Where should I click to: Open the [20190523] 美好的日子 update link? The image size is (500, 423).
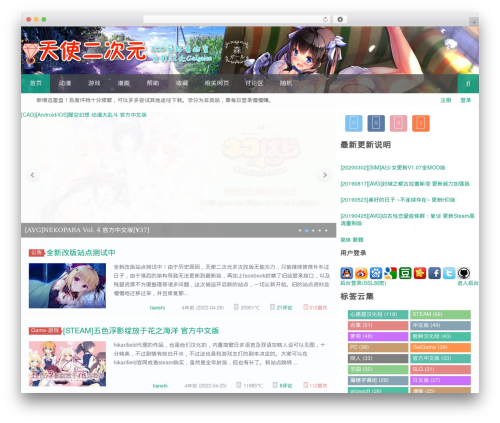coord(398,200)
